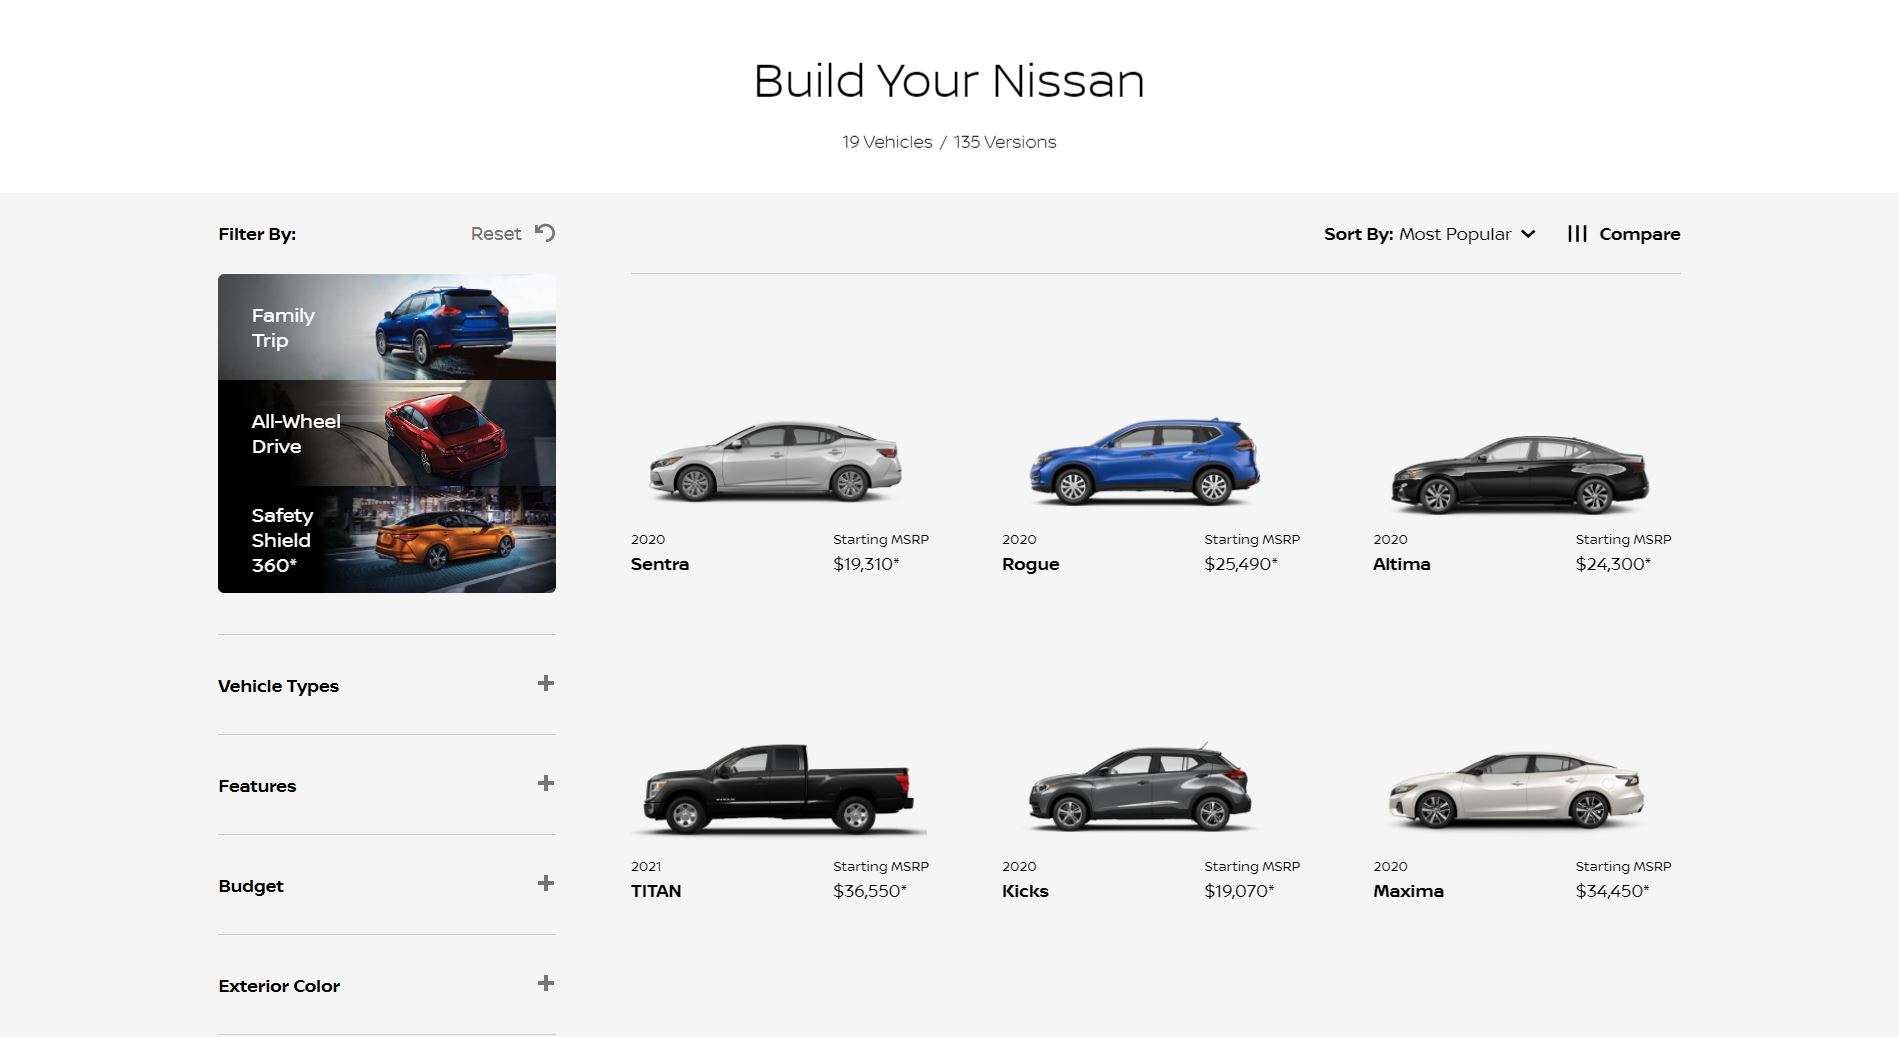Click the Sort By chevron arrow
The width and height of the screenshot is (1899, 1037).
1528,234
